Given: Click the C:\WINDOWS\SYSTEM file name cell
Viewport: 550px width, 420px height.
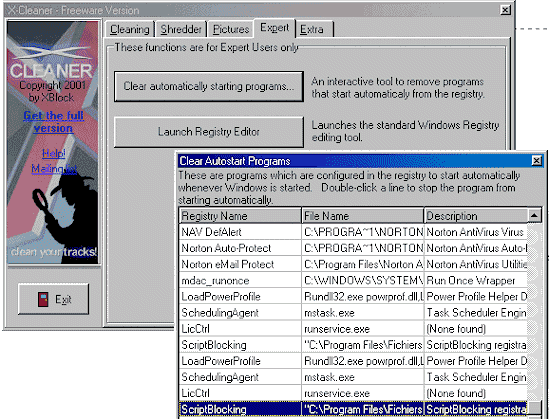Looking at the screenshot, I should (x=363, y=280).
